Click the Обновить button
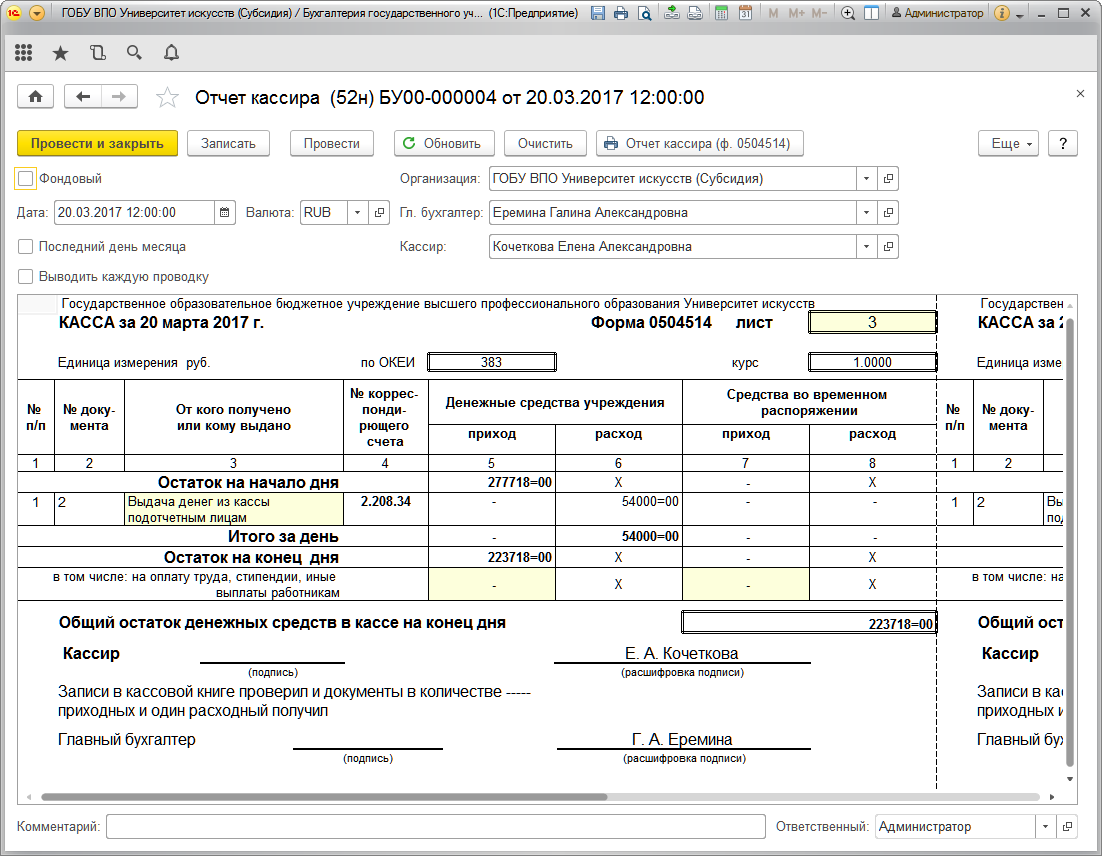 pyautogui.click(x=443, y=143)
